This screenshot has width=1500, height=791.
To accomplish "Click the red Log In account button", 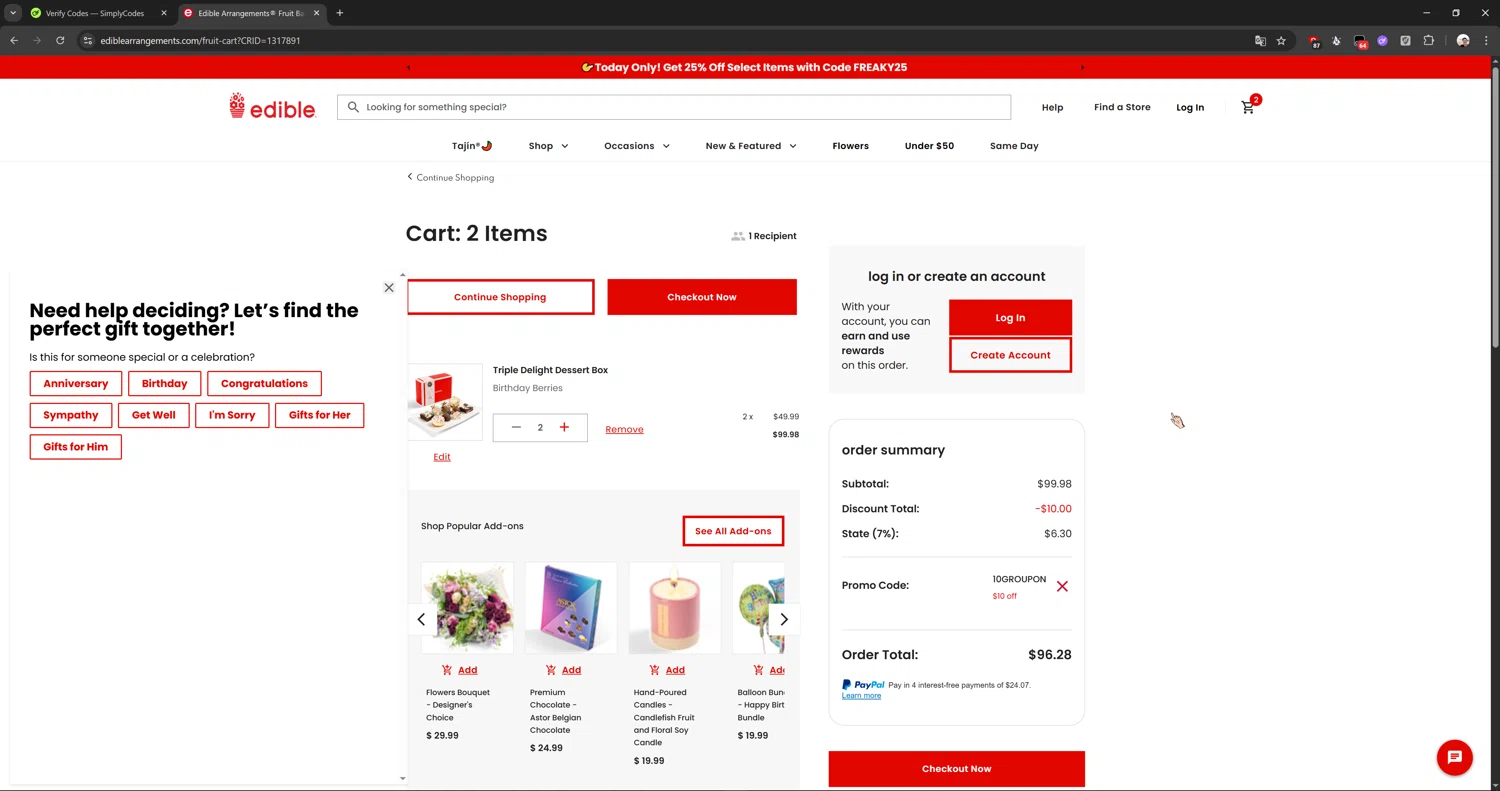I will [x=1010, y=318].
